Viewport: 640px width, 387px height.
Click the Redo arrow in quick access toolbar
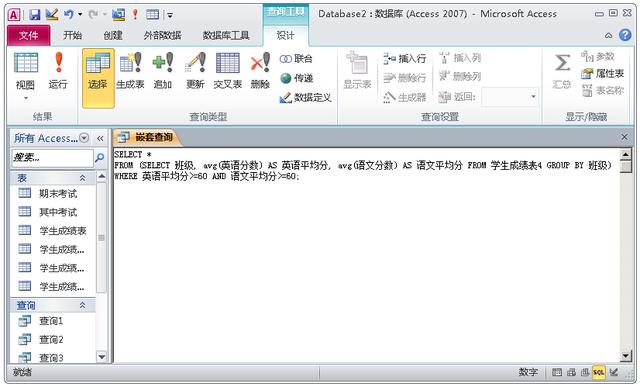(93, 15)
